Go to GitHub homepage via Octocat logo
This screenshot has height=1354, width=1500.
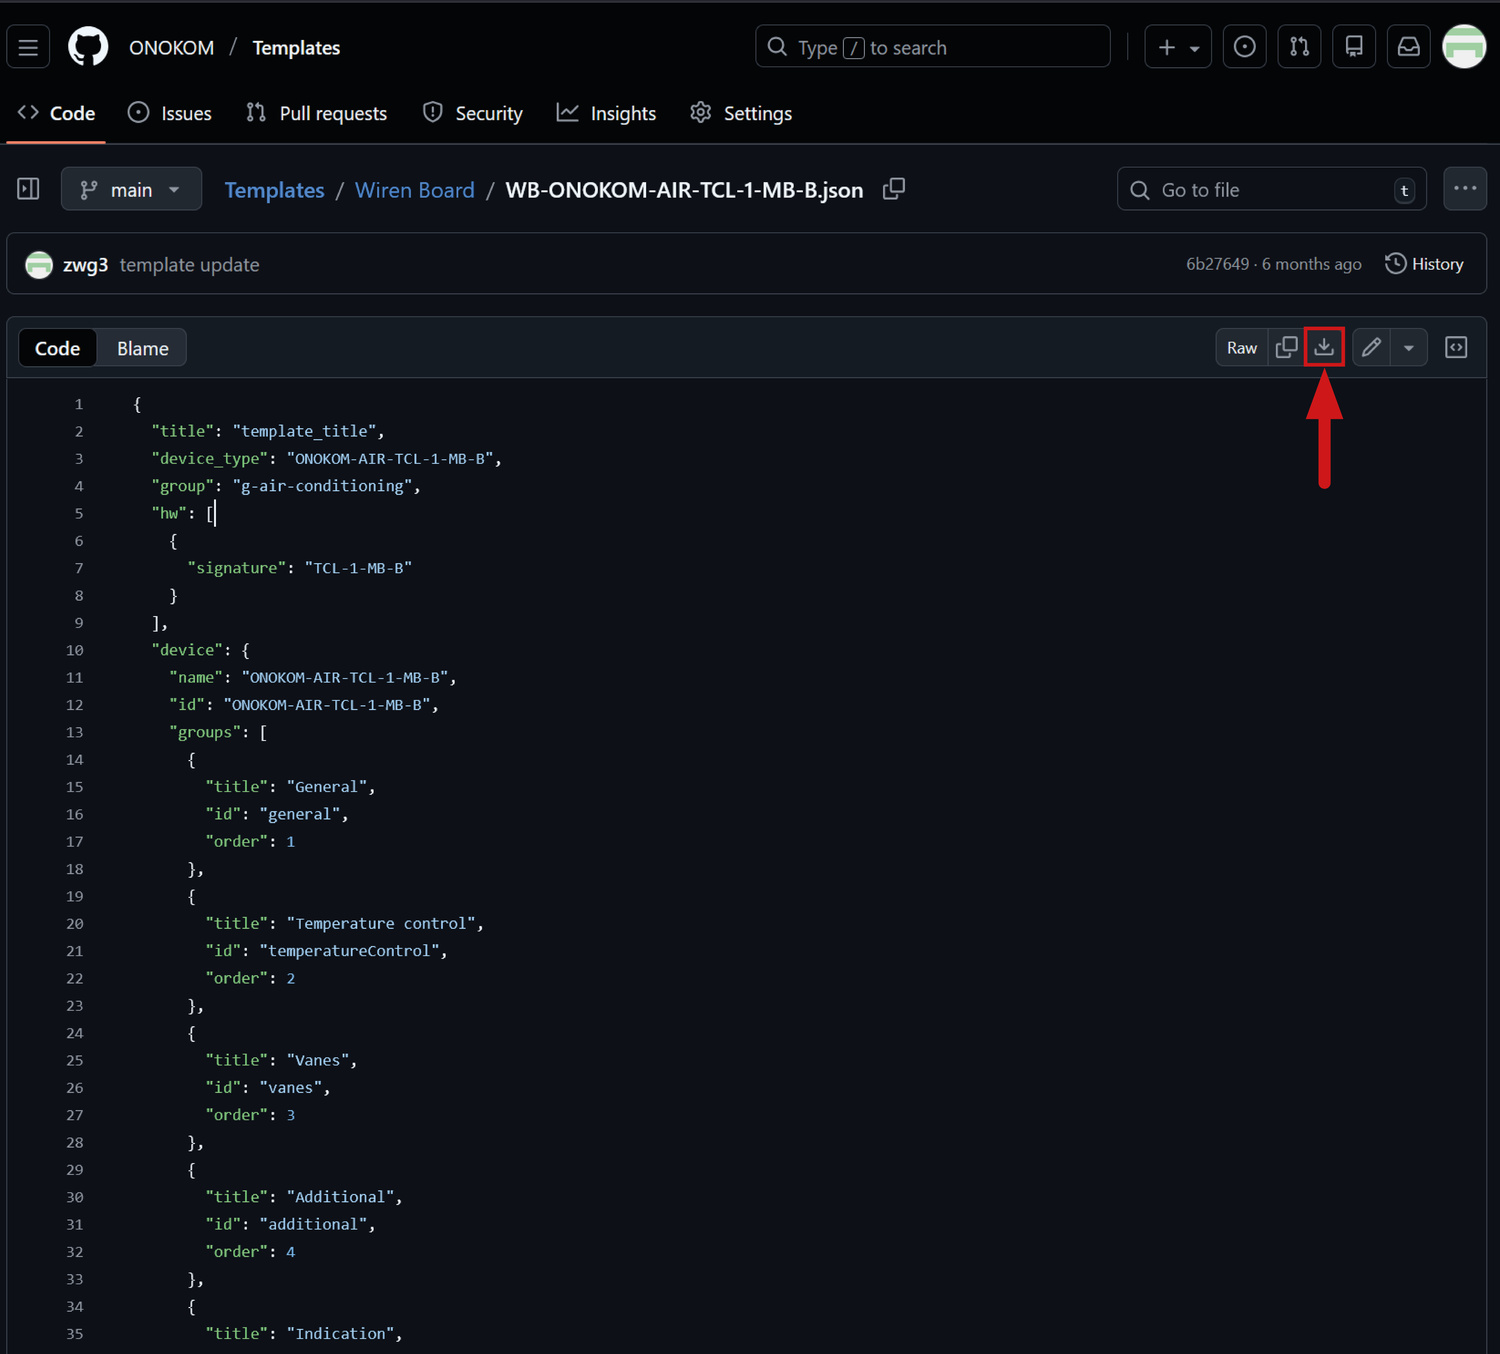(88, 47)
